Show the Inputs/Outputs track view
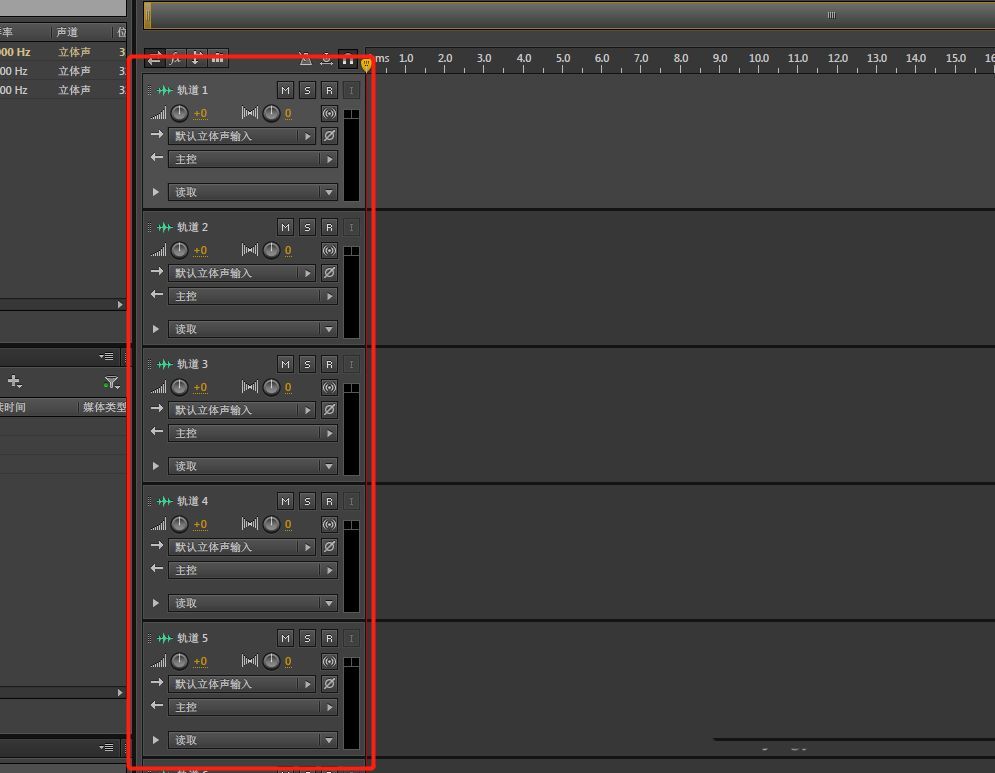 pyautogui.click(x=155, y=59)
